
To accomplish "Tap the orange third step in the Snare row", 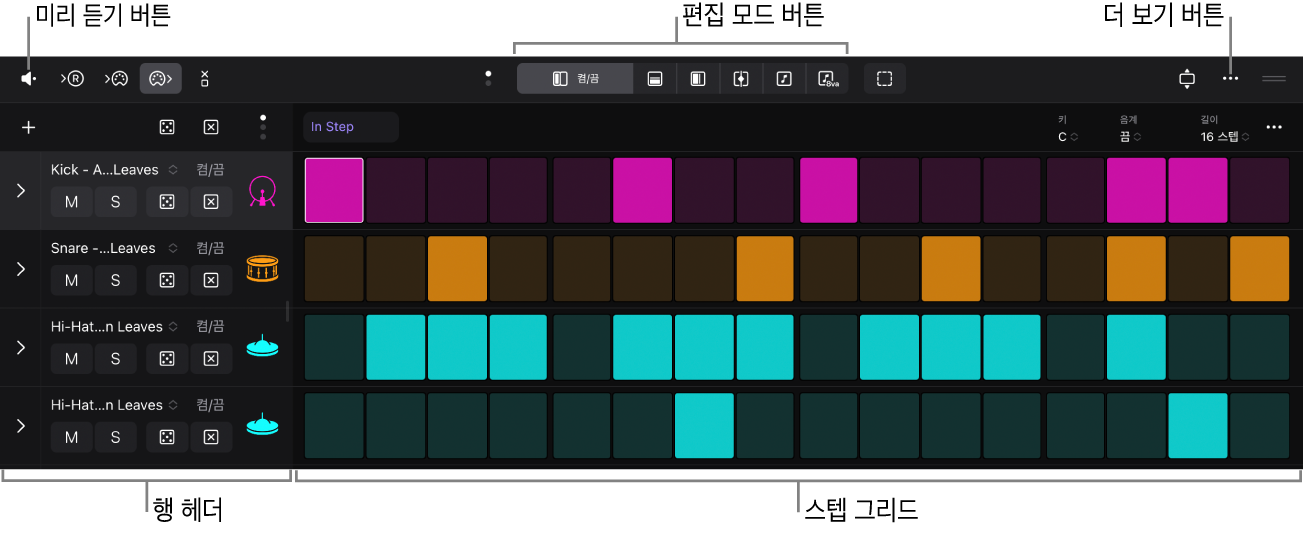I will (x=458, y=268).
